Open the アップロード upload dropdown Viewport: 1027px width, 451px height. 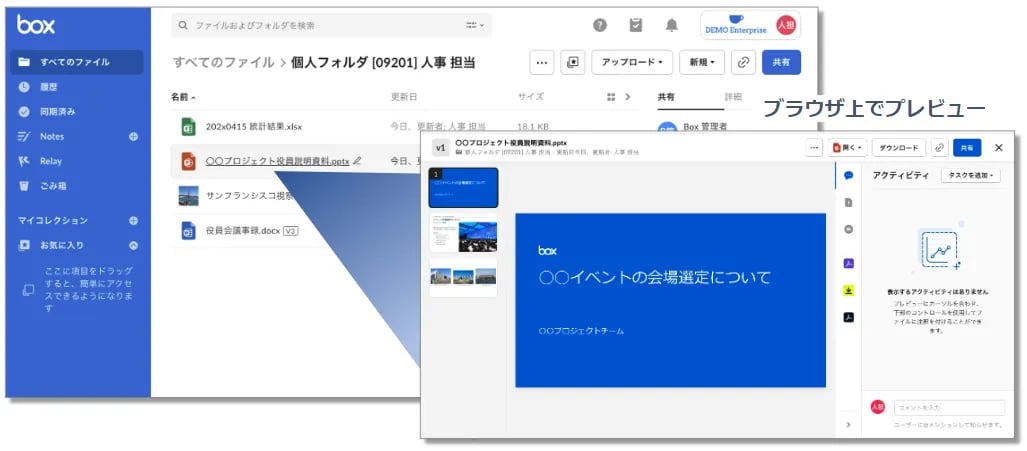coord(632,62)
